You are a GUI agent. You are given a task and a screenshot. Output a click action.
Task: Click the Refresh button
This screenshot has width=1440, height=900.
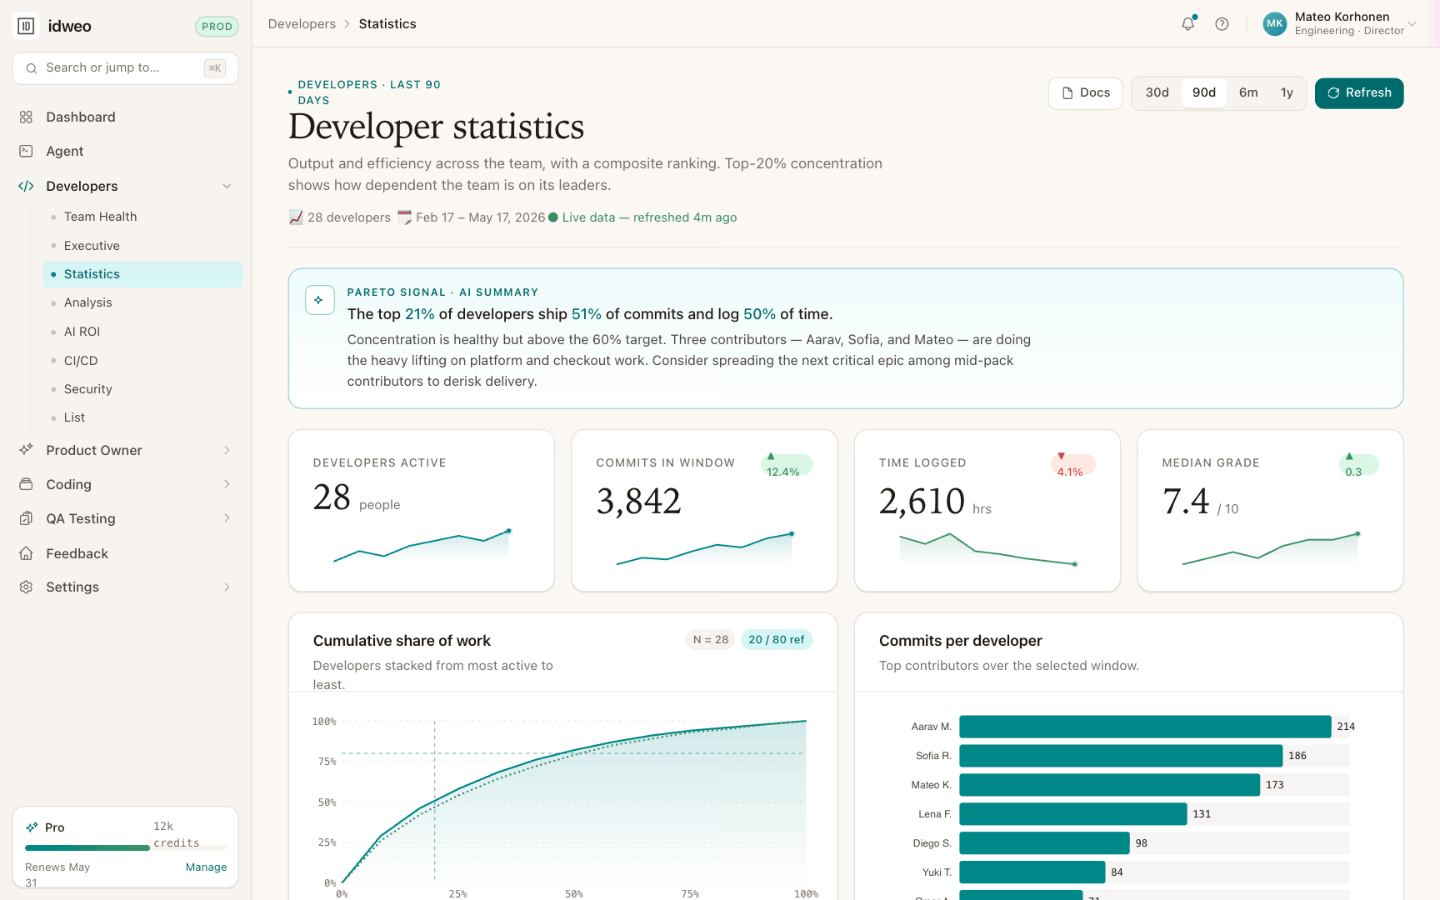pyautogui.click(x=1359, y=93)
